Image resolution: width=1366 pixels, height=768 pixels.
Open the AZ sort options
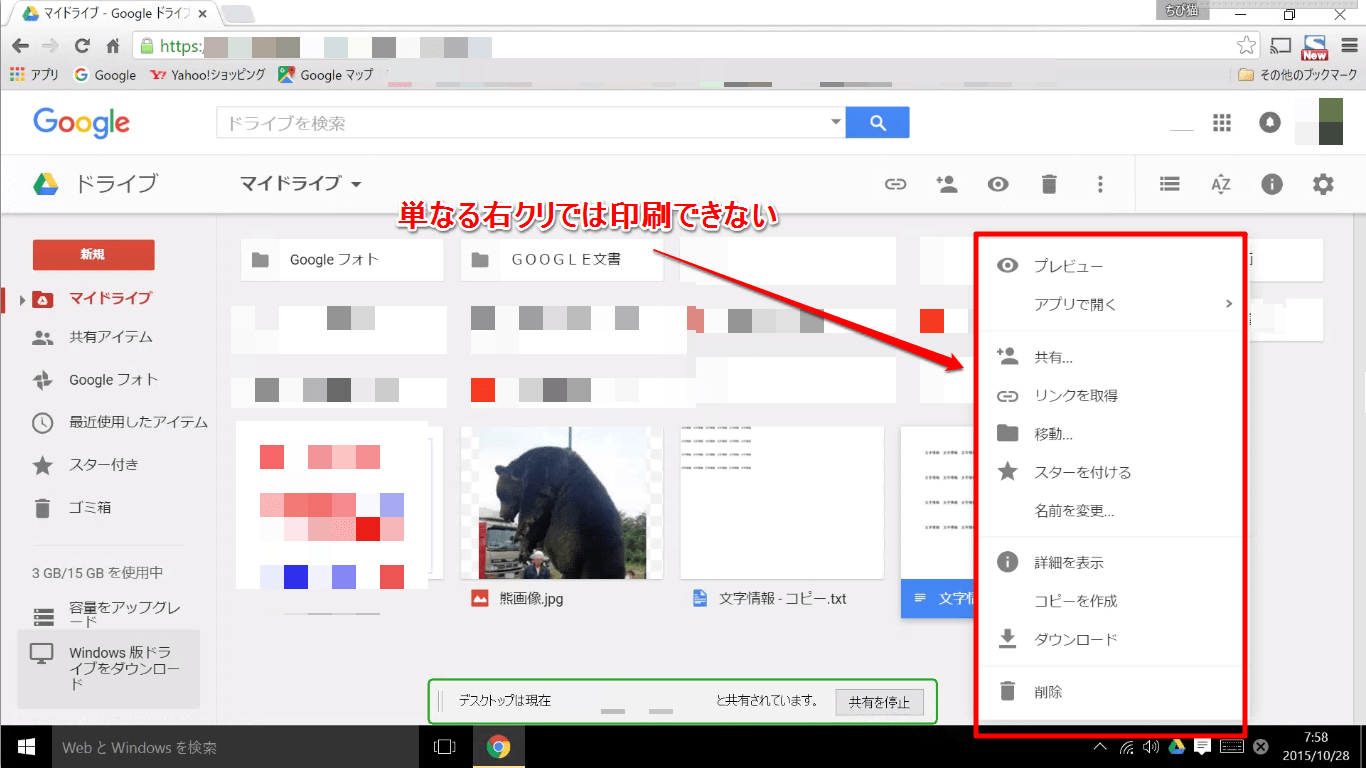coord(1220,184)
